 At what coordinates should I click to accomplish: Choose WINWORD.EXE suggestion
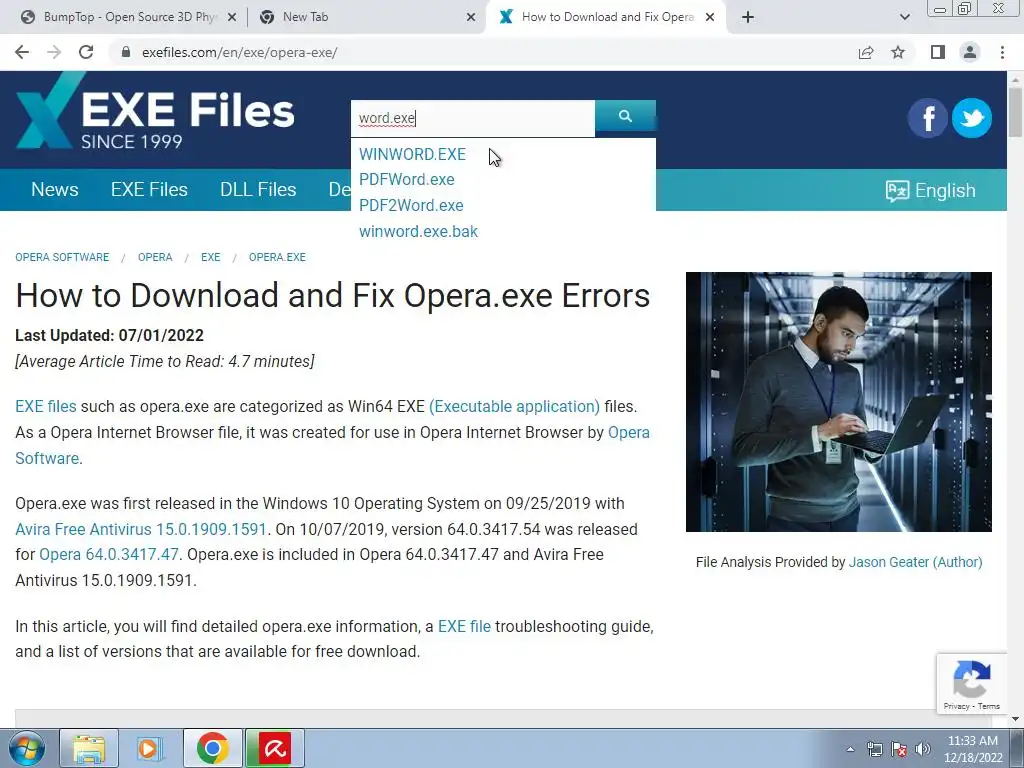click(412, 154)
